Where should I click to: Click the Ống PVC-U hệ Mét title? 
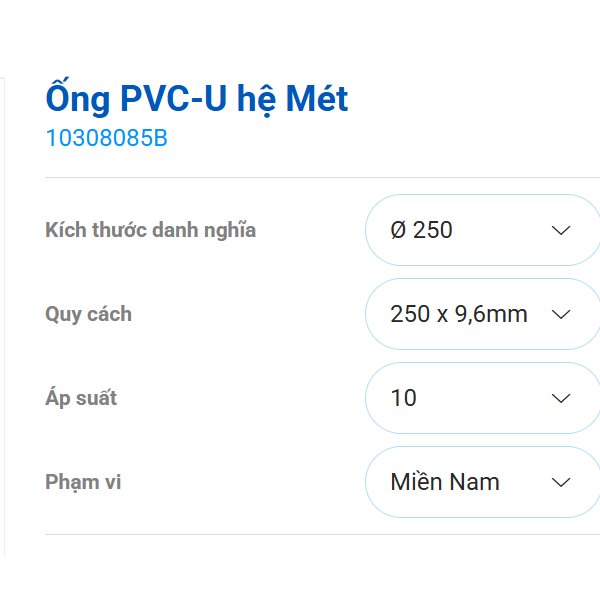197,99
